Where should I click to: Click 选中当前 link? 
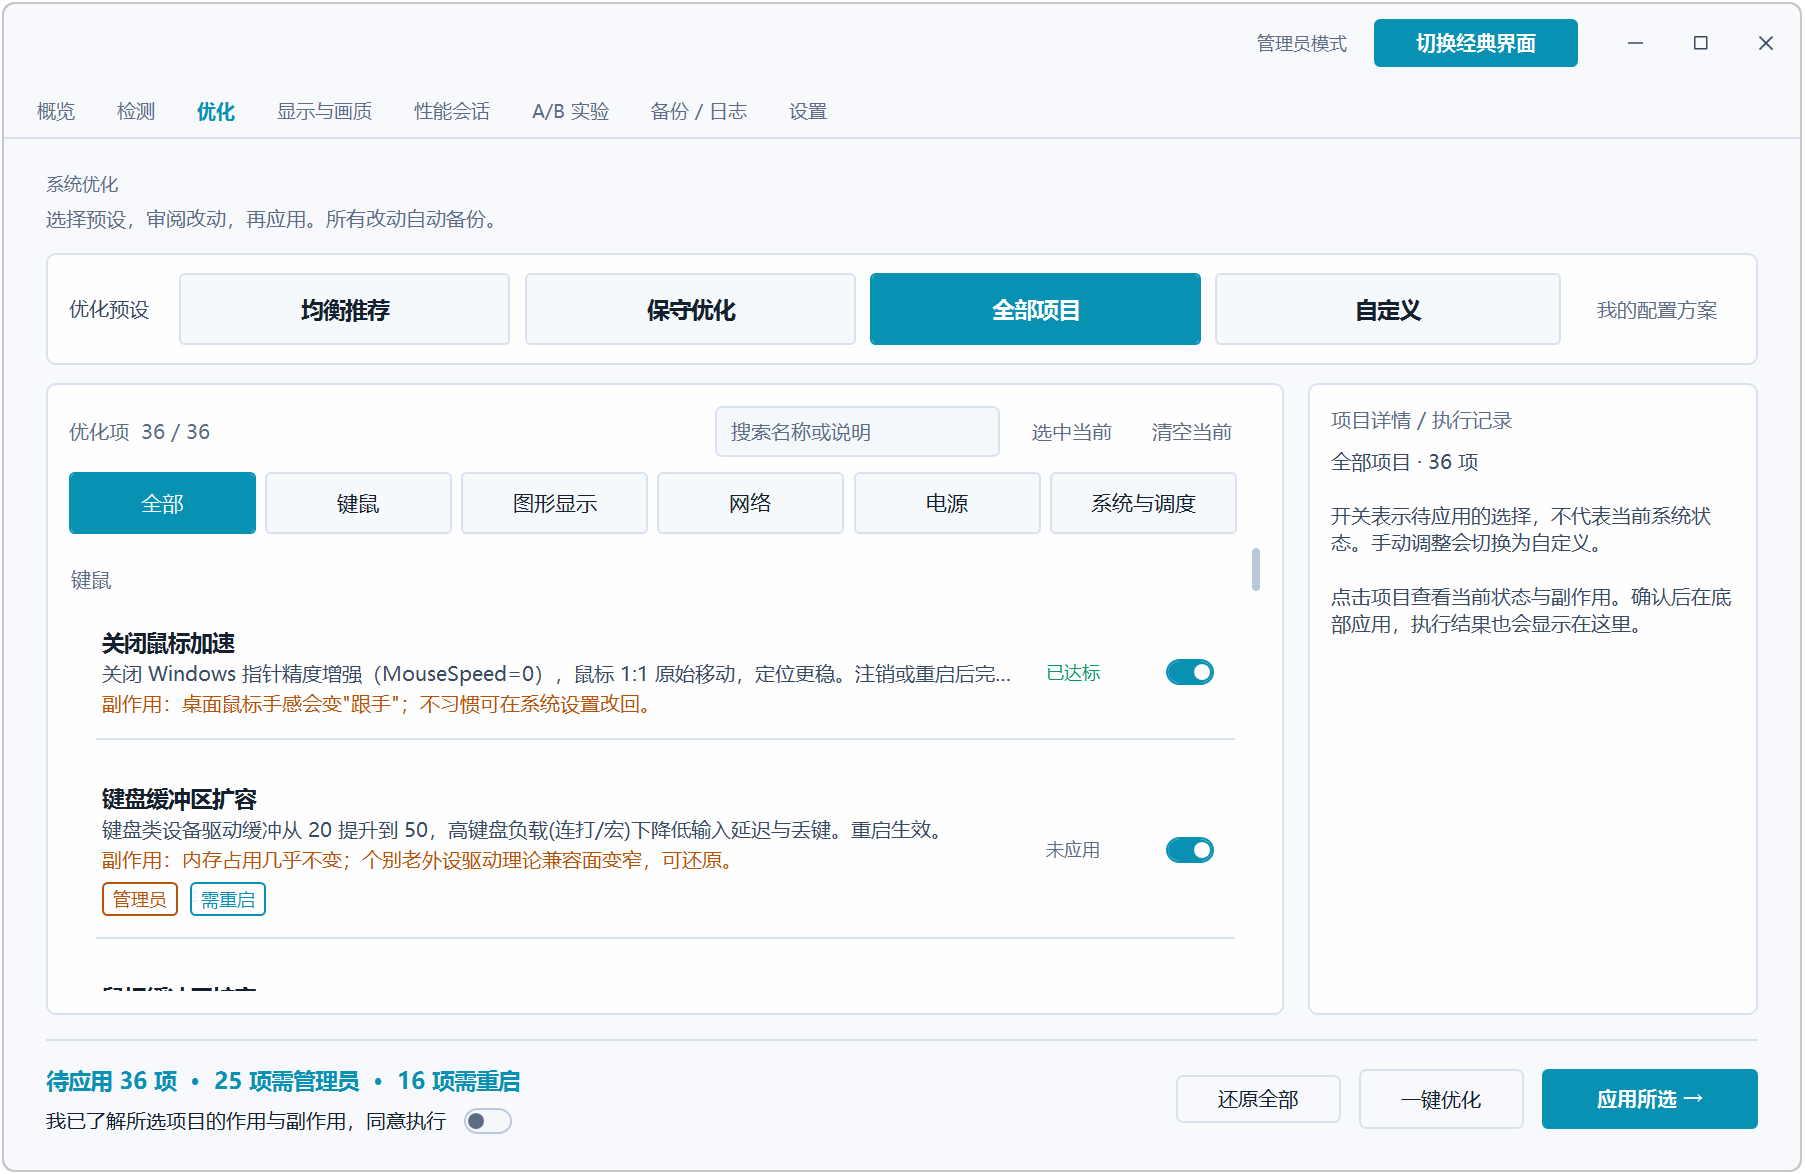[1071, 432]
